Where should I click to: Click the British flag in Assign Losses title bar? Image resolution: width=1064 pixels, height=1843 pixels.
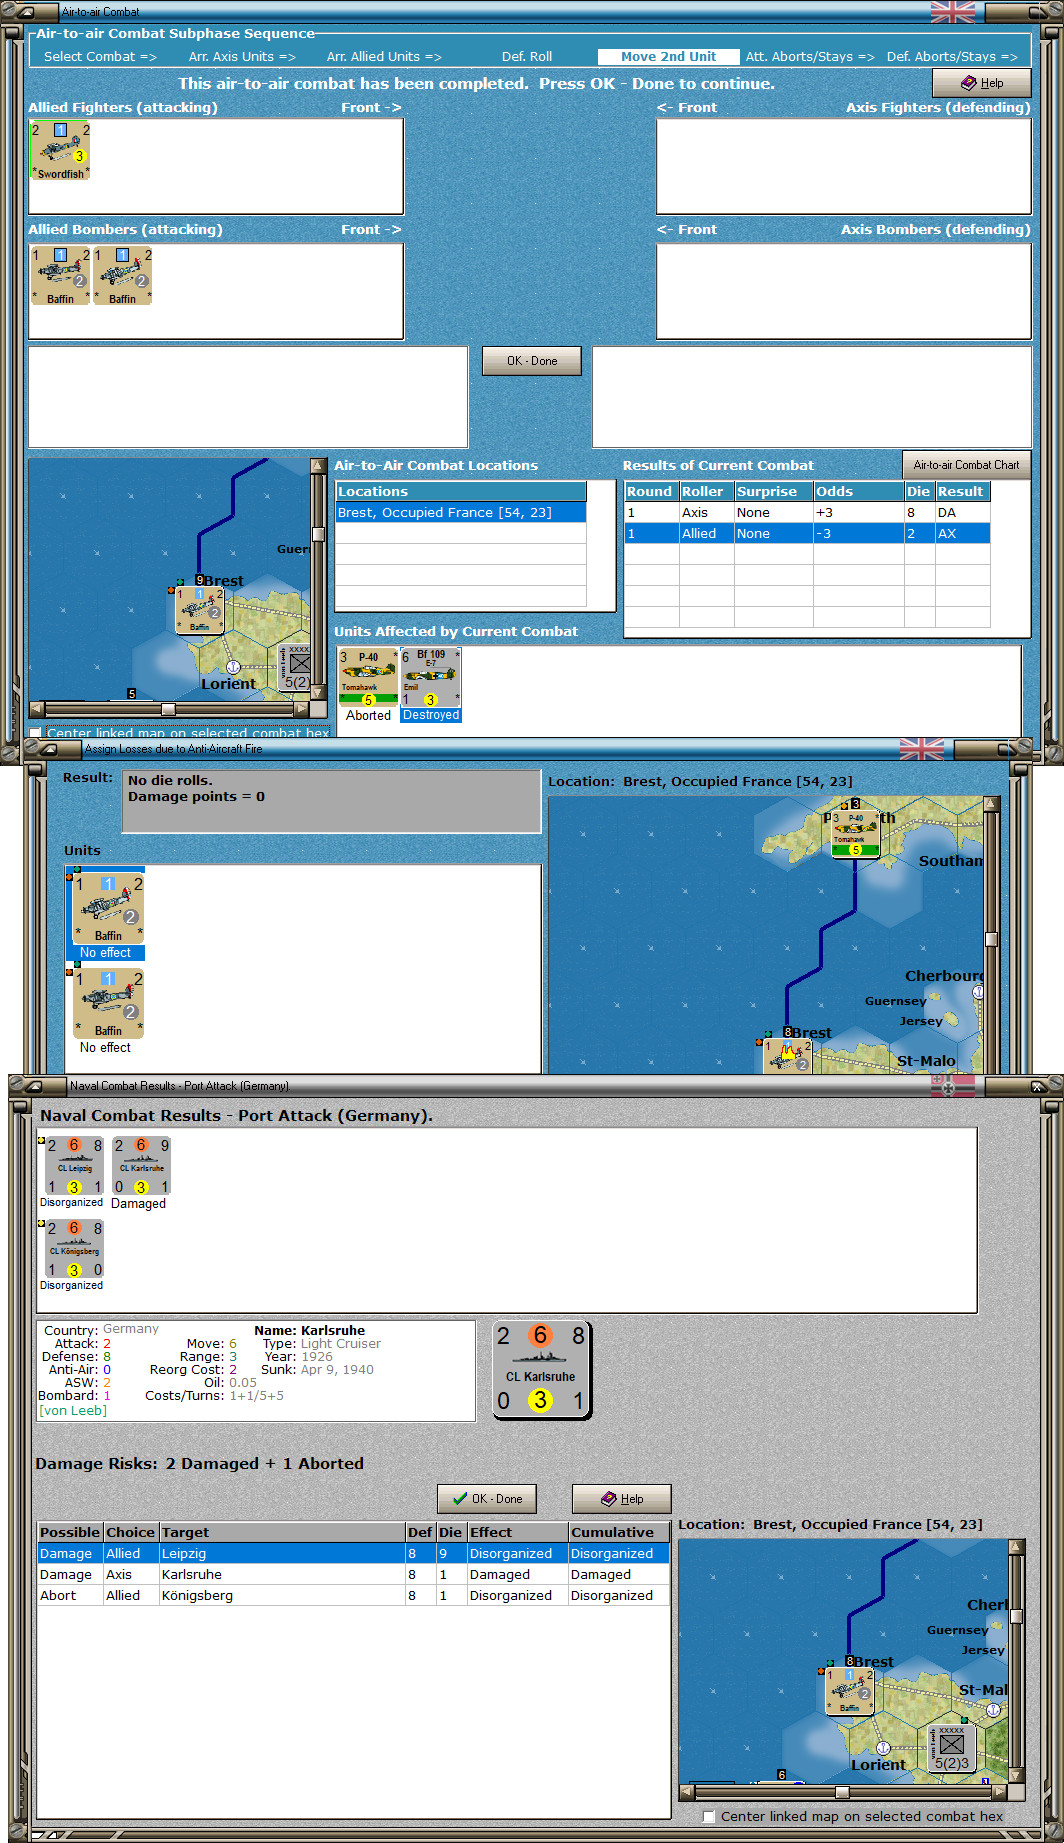(921, 748)
